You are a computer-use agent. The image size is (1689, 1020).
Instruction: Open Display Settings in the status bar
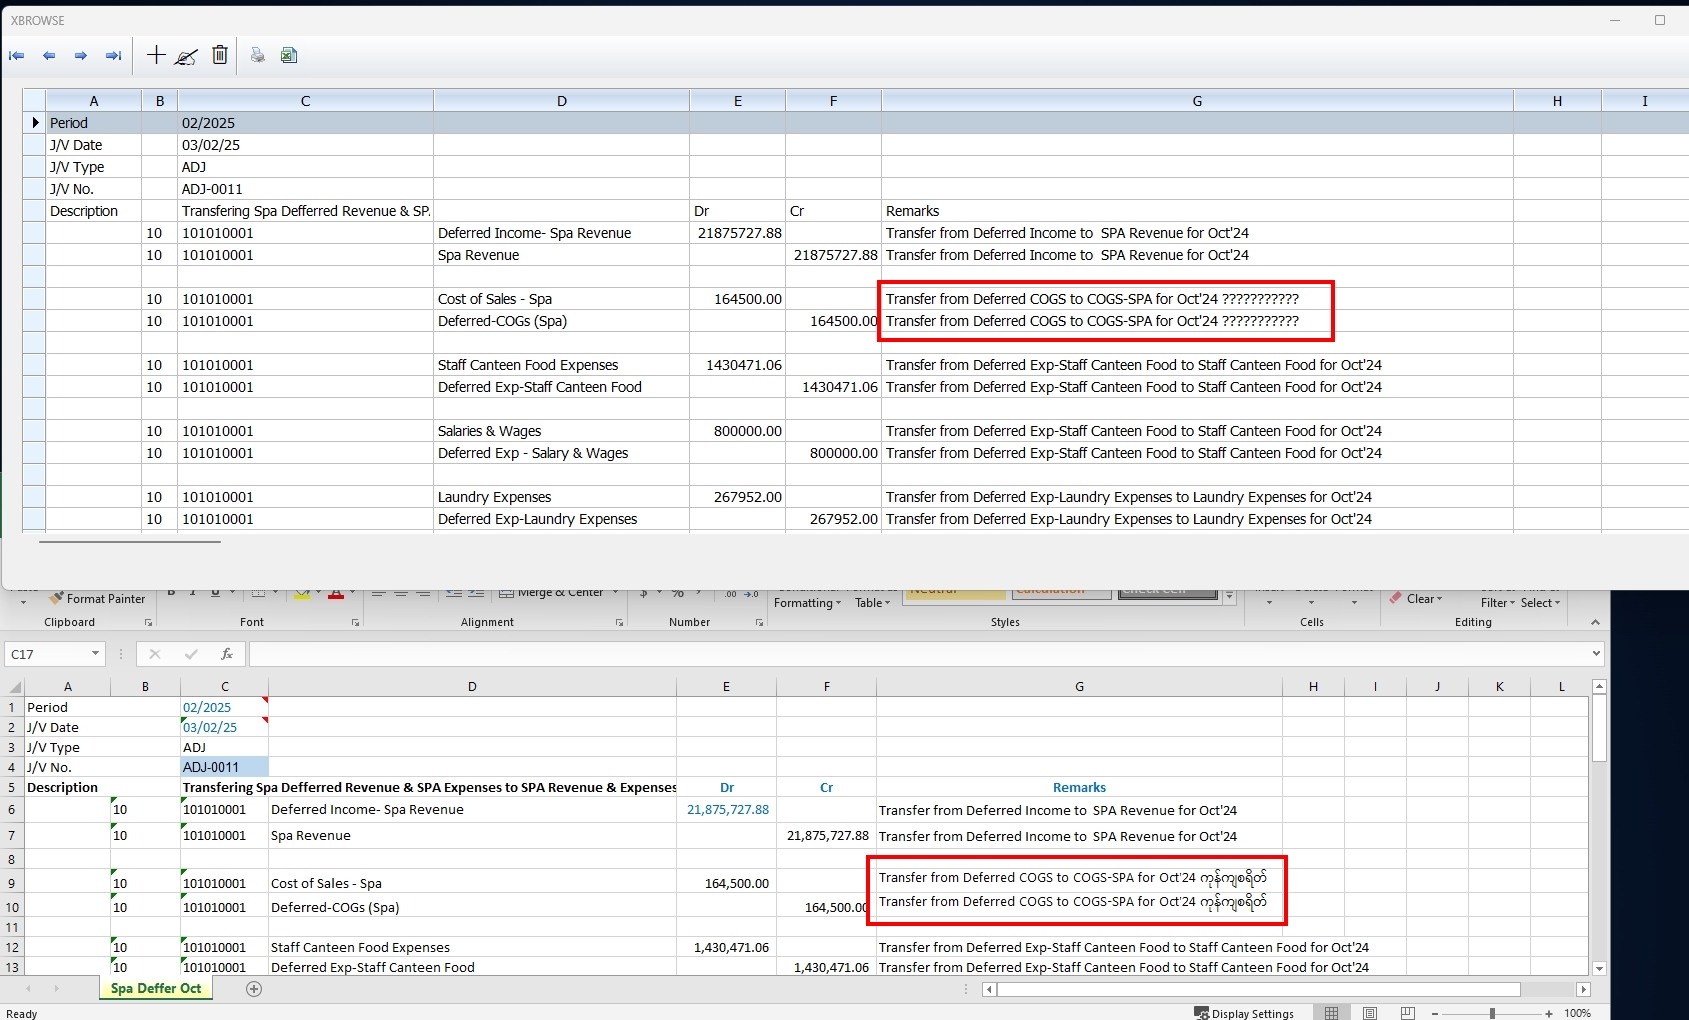tap(1244, 1013)
